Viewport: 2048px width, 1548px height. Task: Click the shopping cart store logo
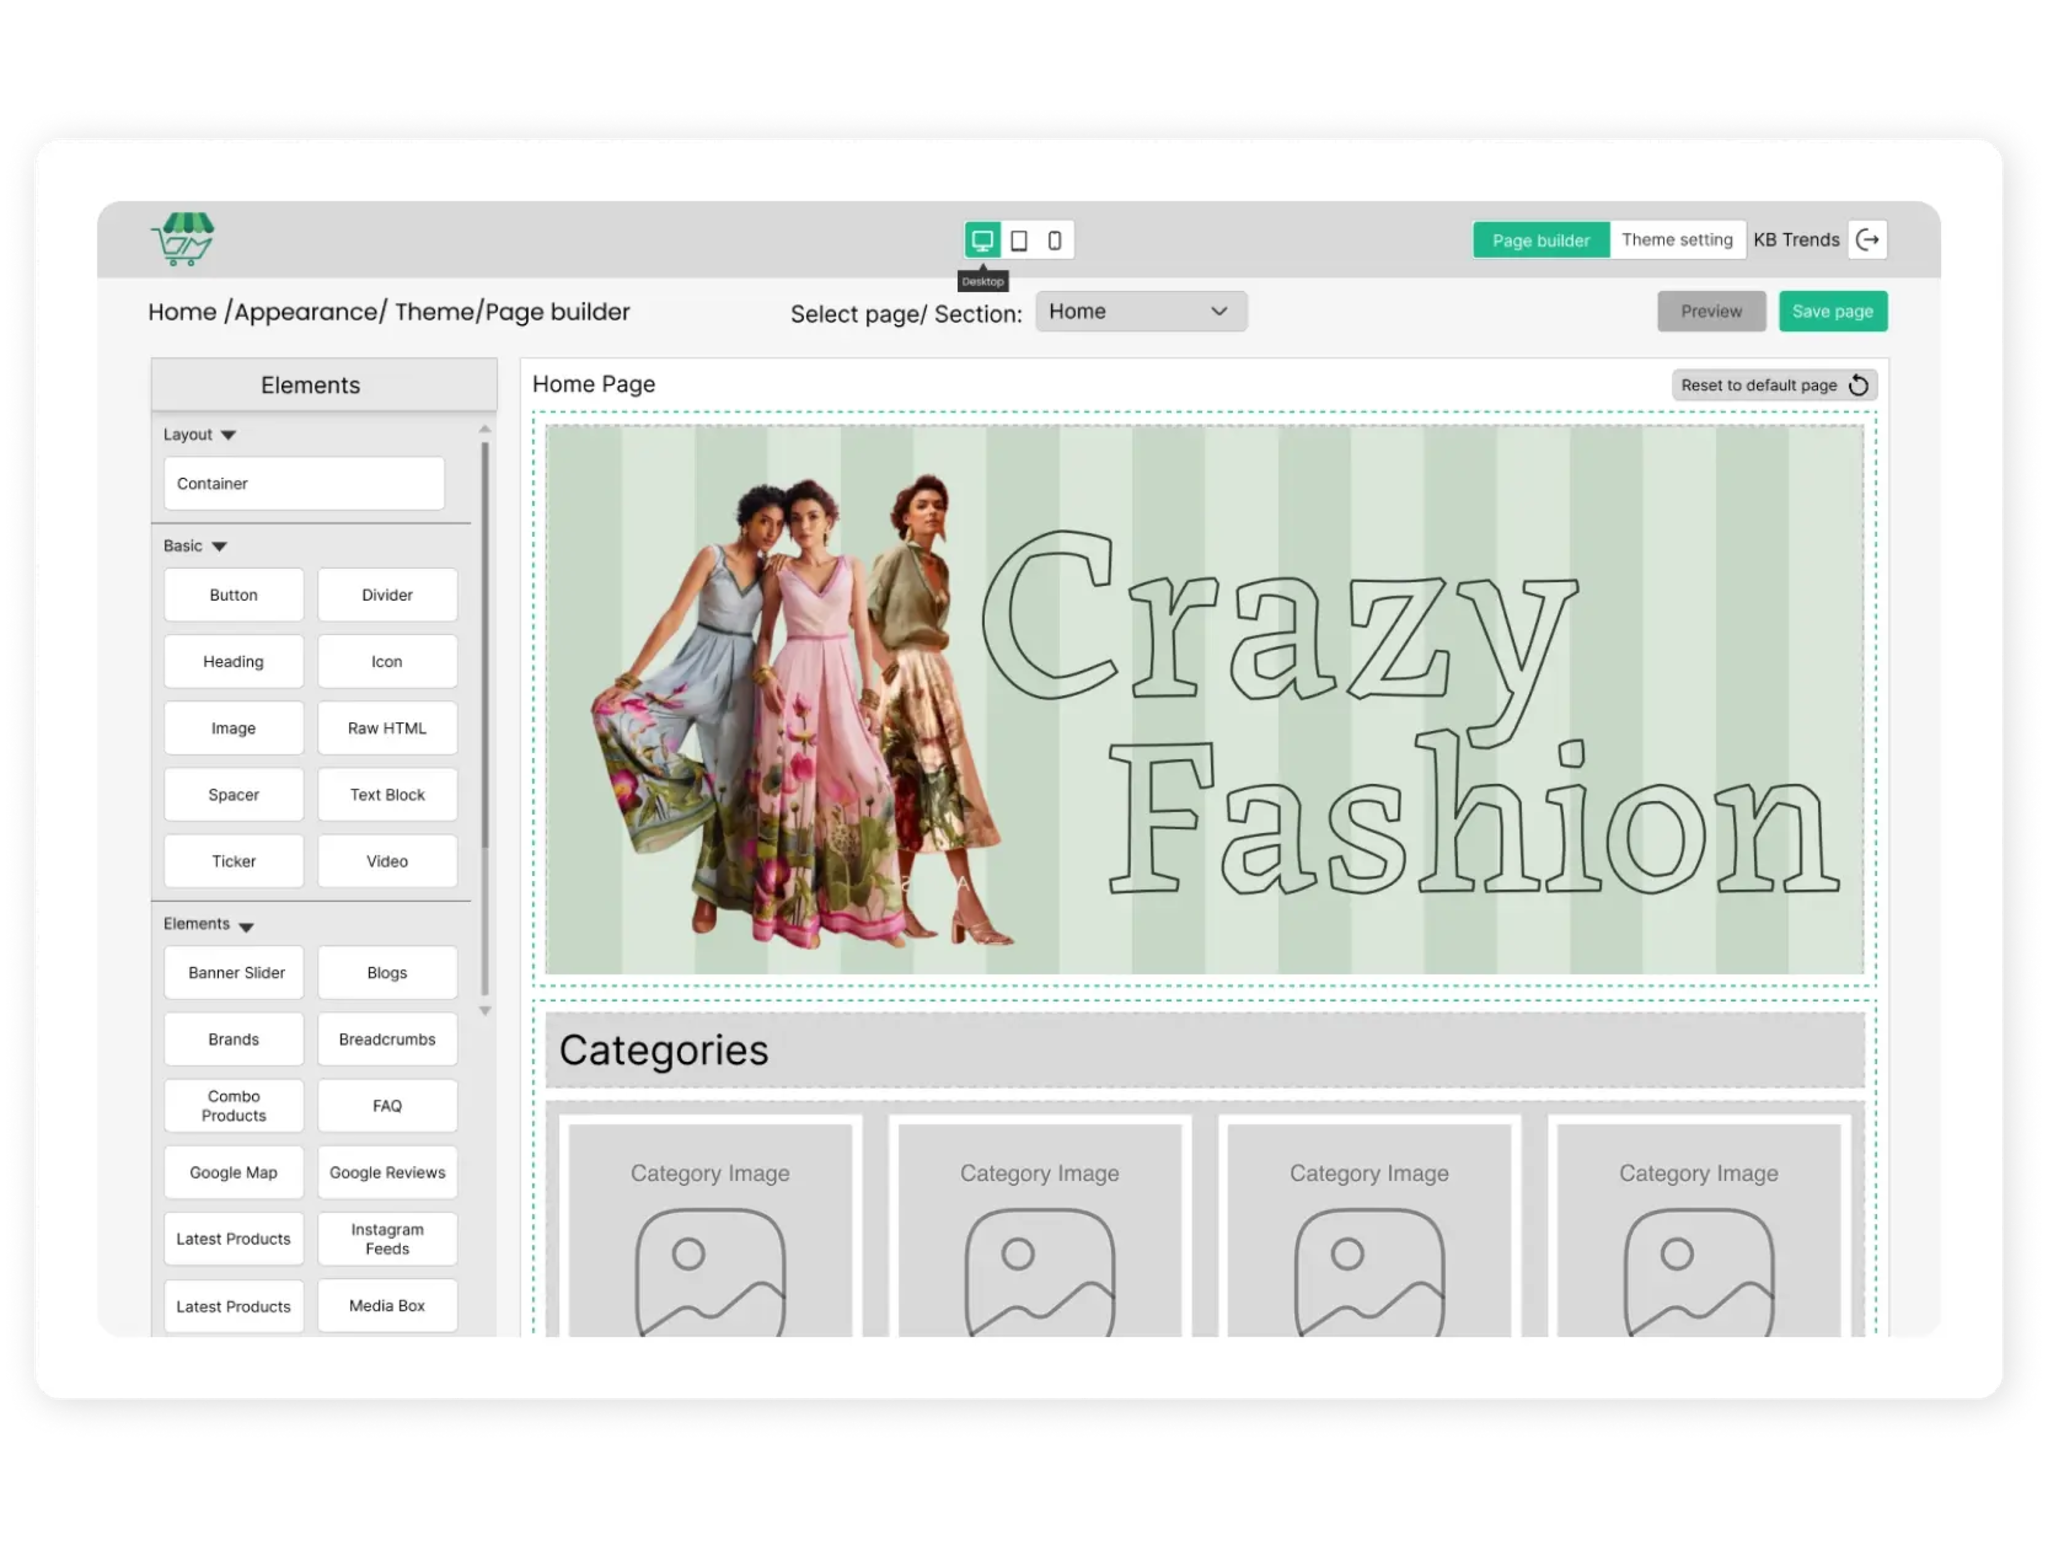pyautogui.click(x=183, y=239)
